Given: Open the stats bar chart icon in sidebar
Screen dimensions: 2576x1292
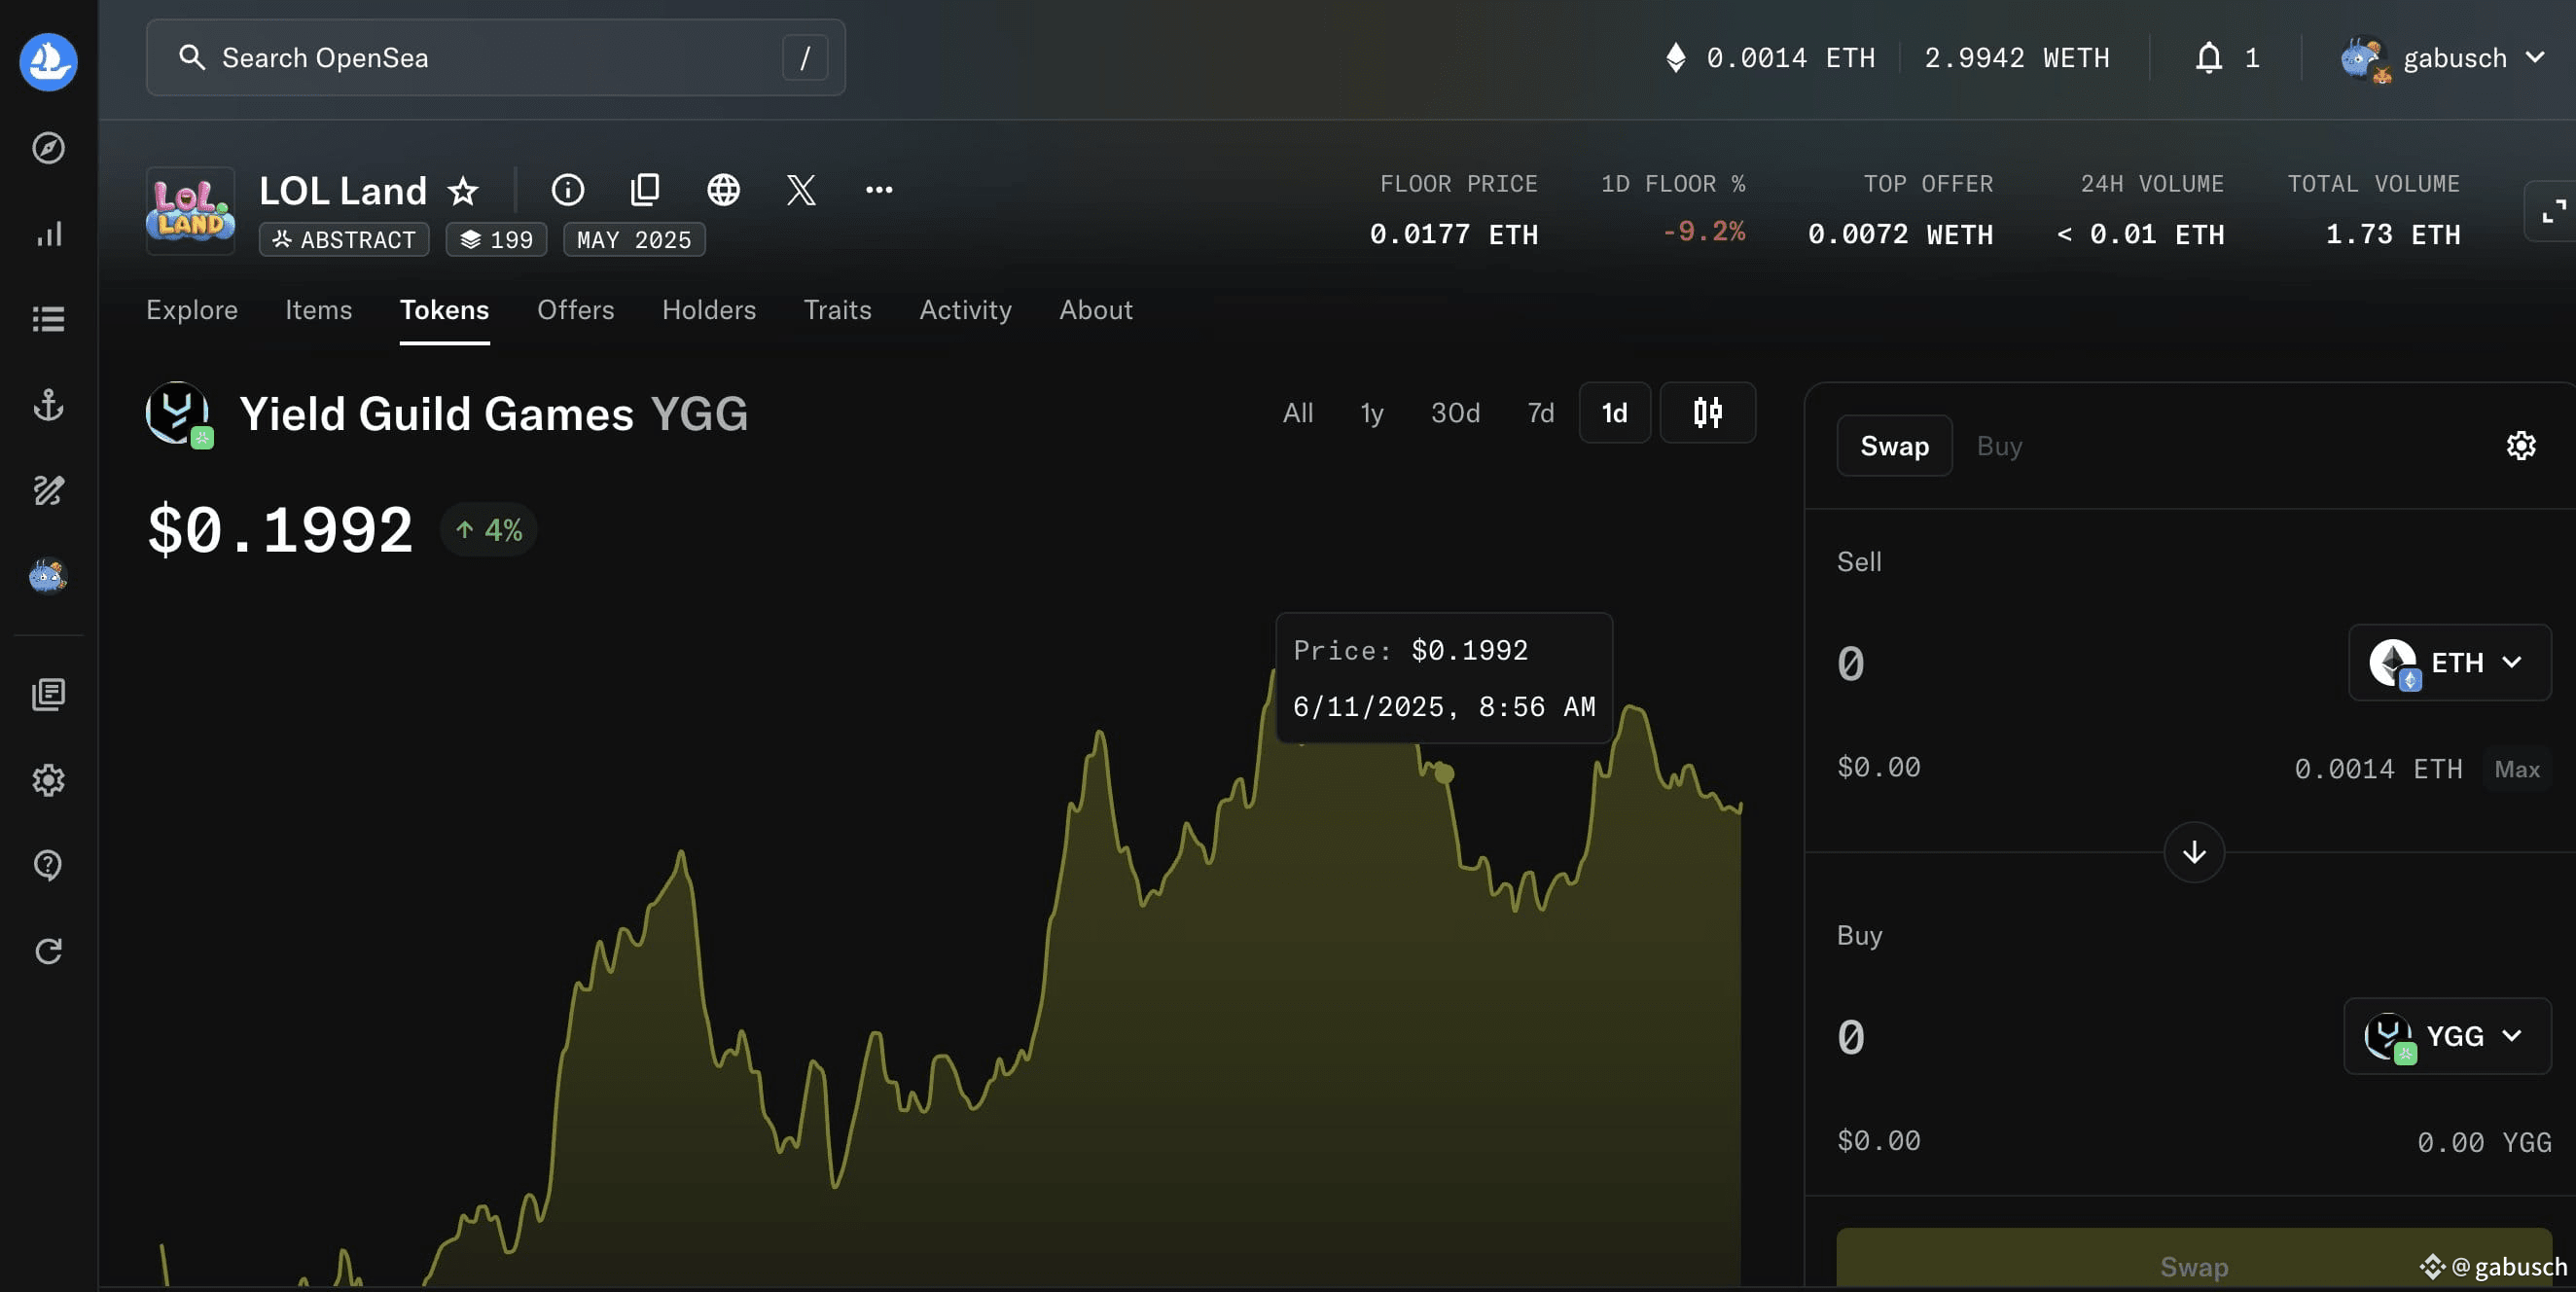Looking at the screenshot, I should pos(48,234).
